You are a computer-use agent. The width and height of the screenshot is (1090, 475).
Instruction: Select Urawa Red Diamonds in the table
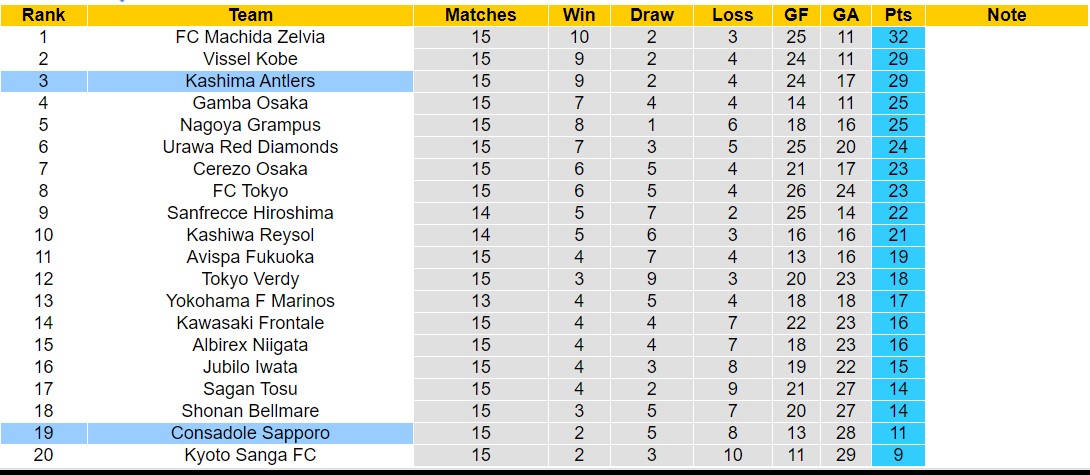pos(250,147)
